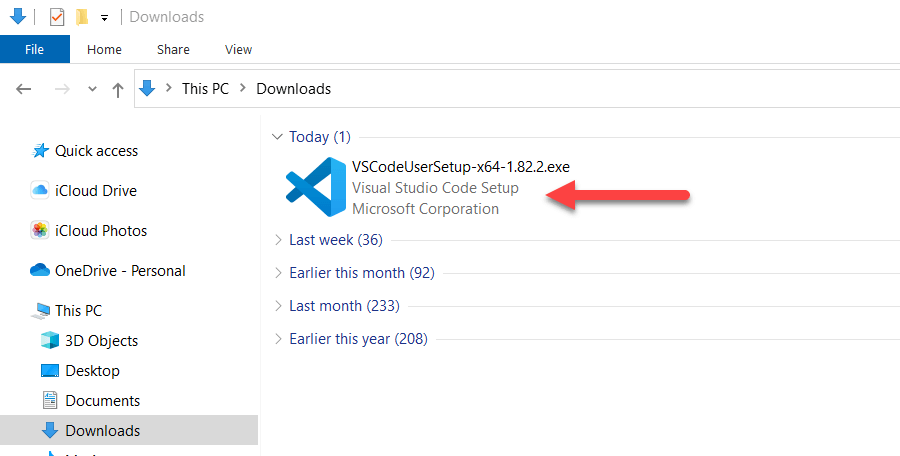Open the Customize Quick Access Toolbar dropdown
This screenshot has width=900, height=456.
(104, 18)
